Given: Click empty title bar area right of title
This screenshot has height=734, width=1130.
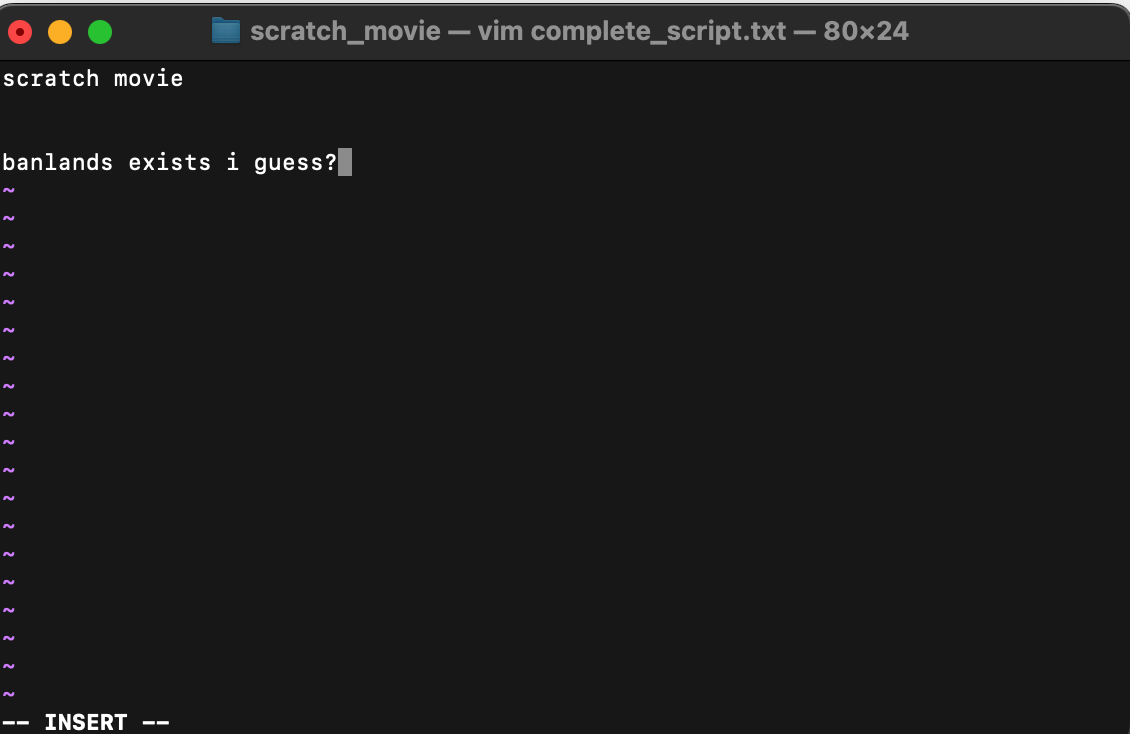Looking at the screenshot, I should (1020, 31).
